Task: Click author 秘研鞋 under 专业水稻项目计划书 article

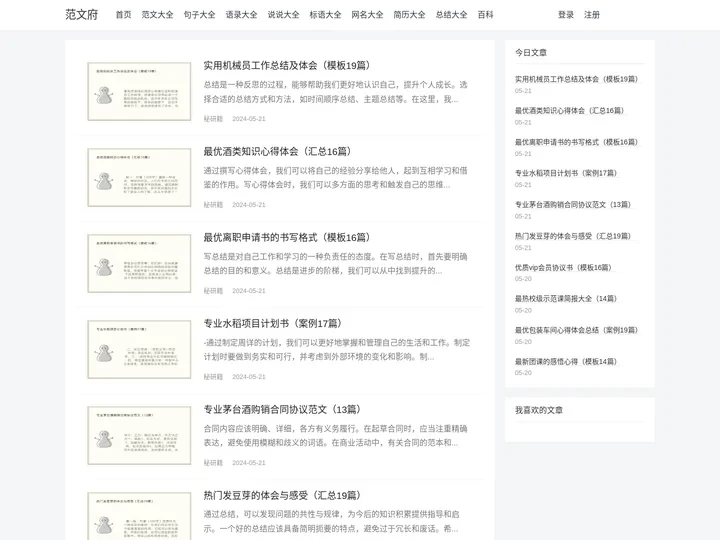Action: tap(213, 377)
